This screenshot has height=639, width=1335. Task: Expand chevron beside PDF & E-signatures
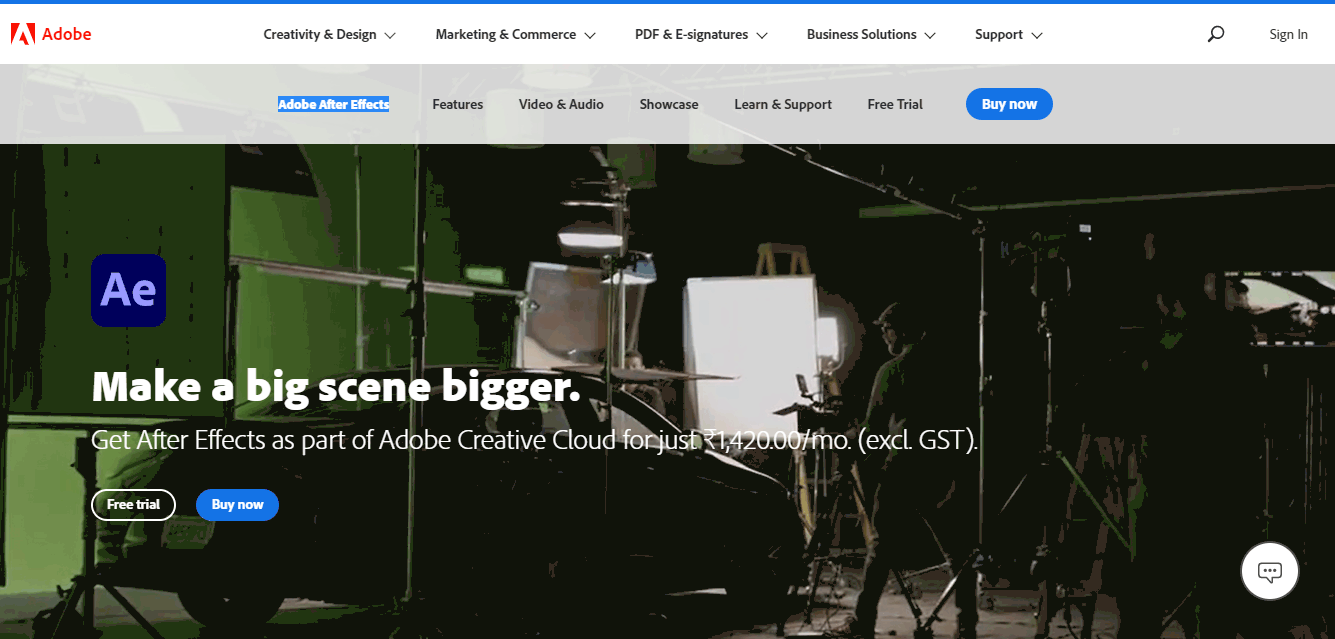(x=762, y=35)
